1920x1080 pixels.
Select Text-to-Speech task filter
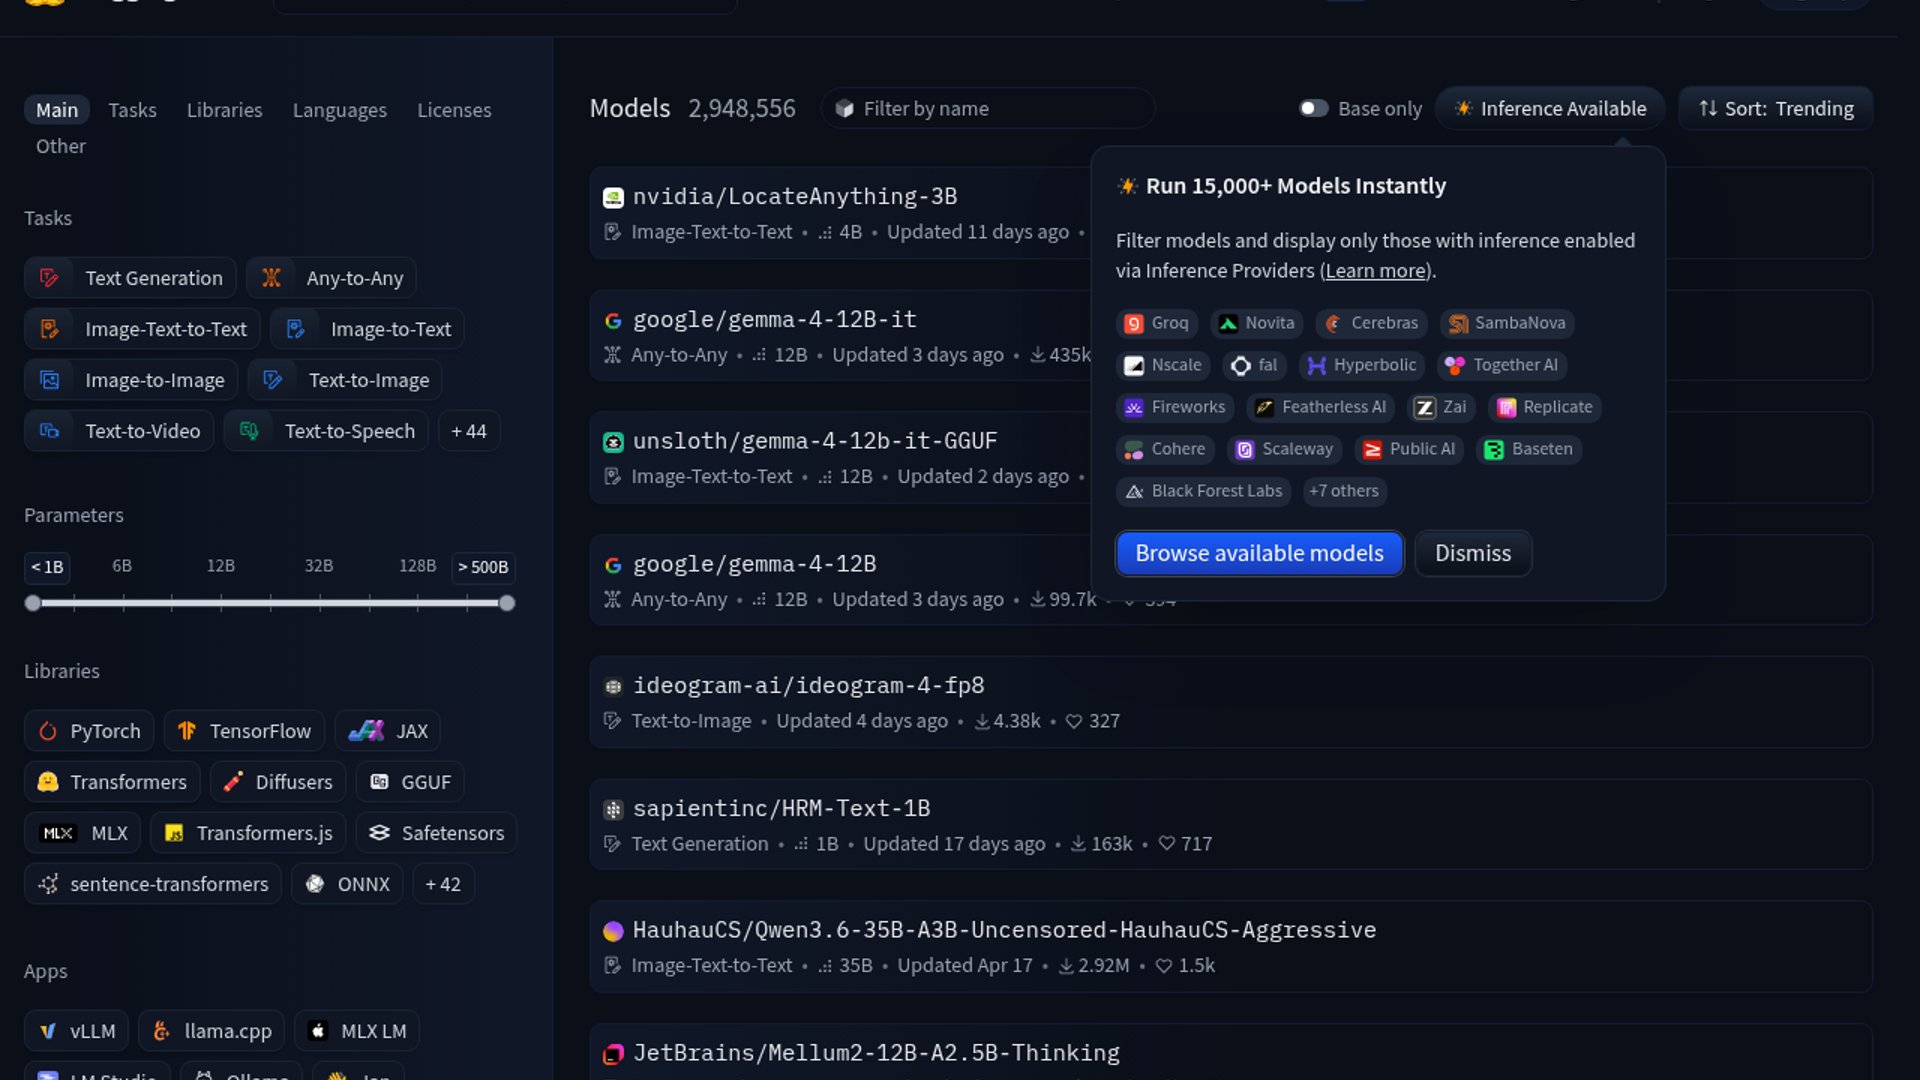(326, 431)
